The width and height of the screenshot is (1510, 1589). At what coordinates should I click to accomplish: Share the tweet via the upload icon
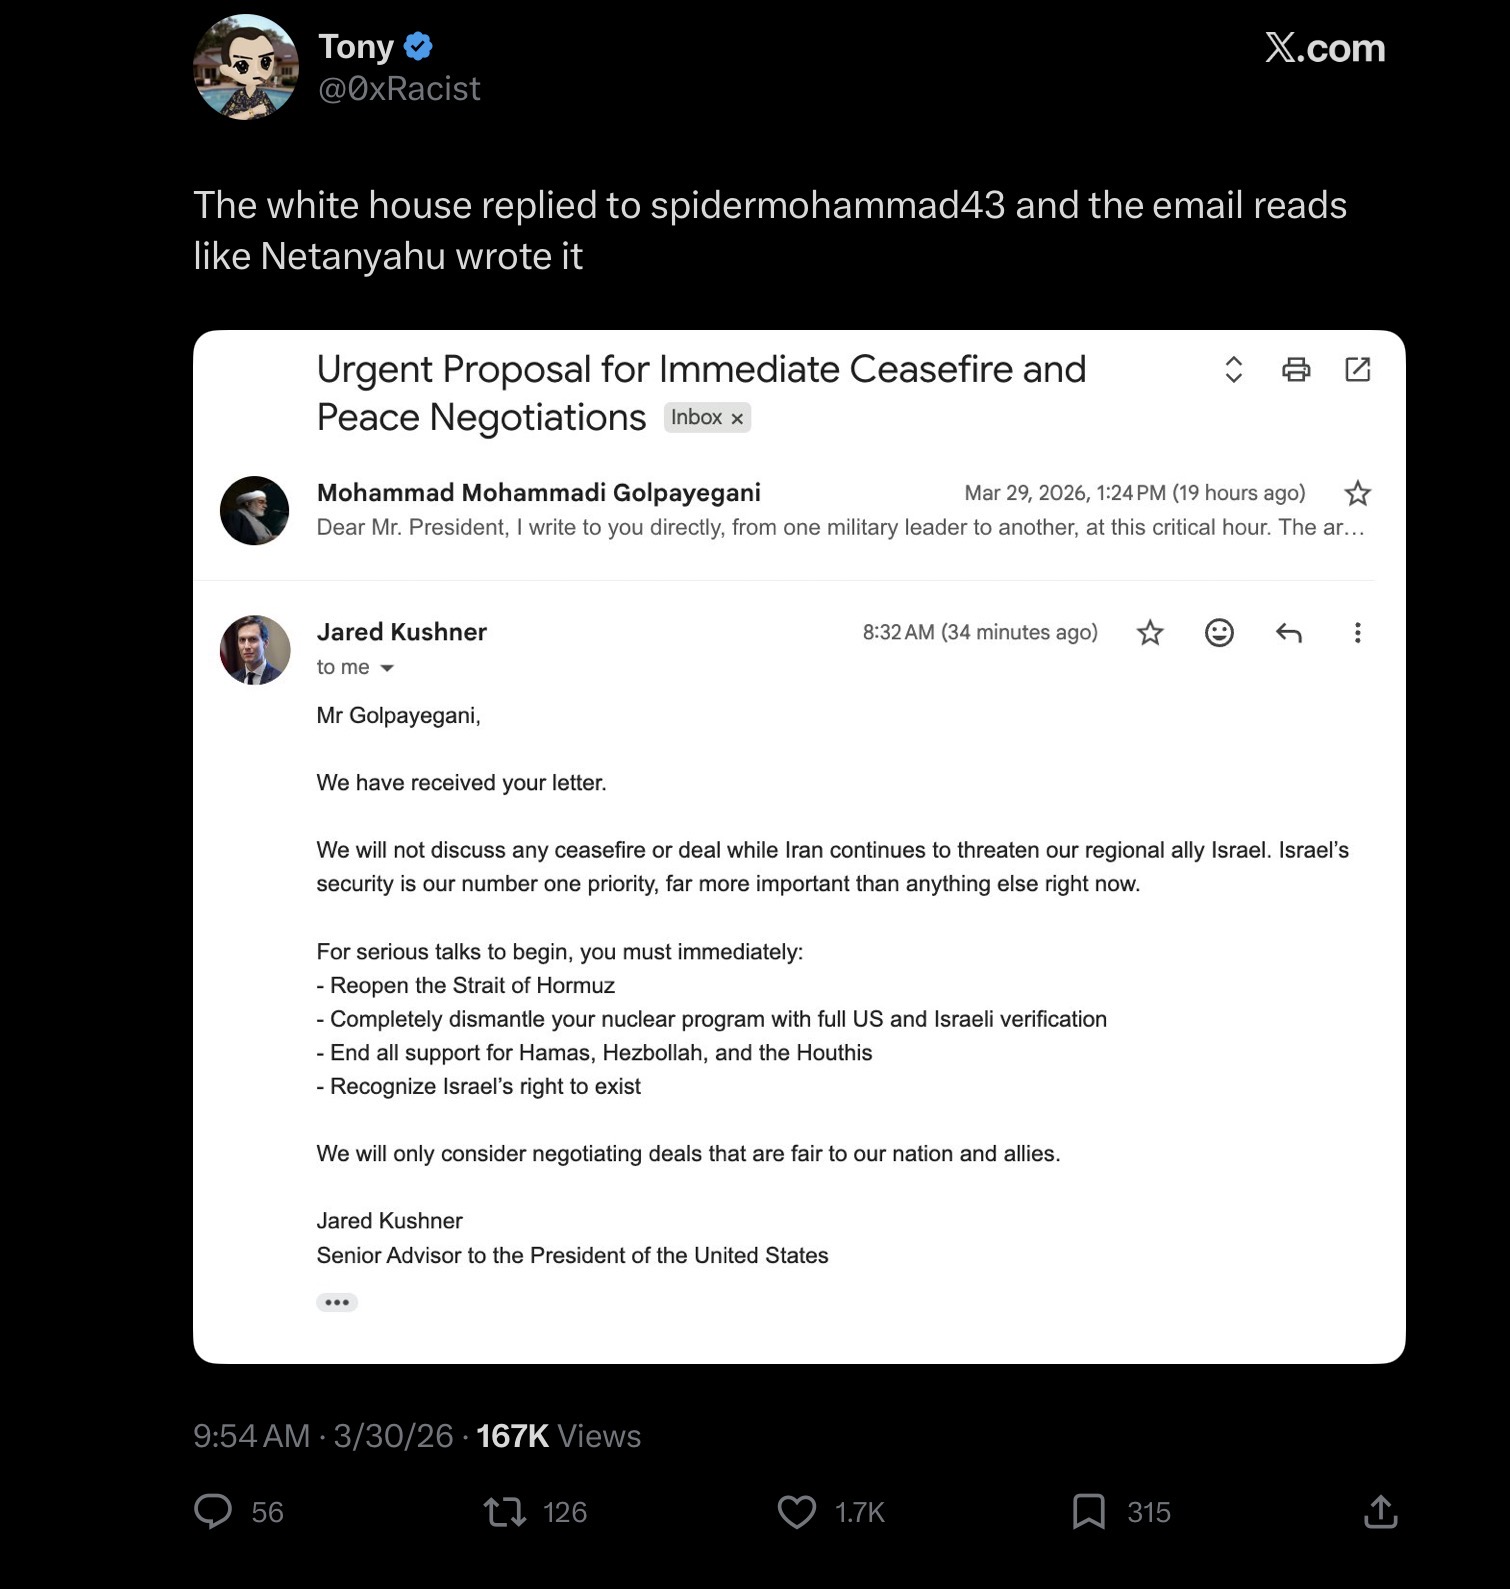(x=1380, y=1511)
